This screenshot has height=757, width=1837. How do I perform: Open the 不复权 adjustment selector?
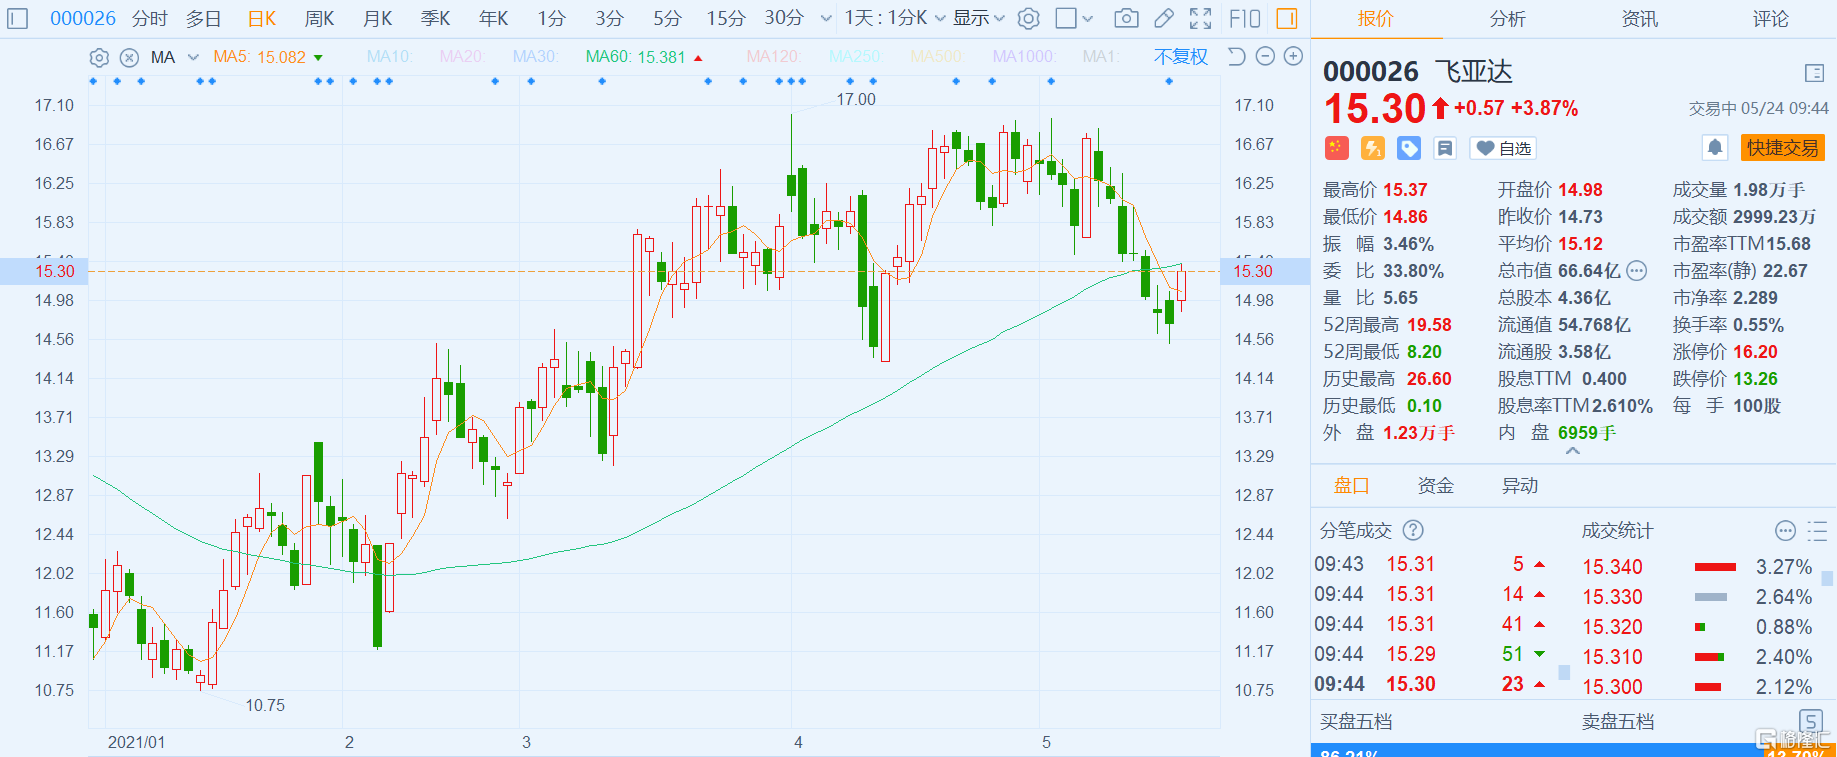pyautogui.click(x=1181, y=57)
